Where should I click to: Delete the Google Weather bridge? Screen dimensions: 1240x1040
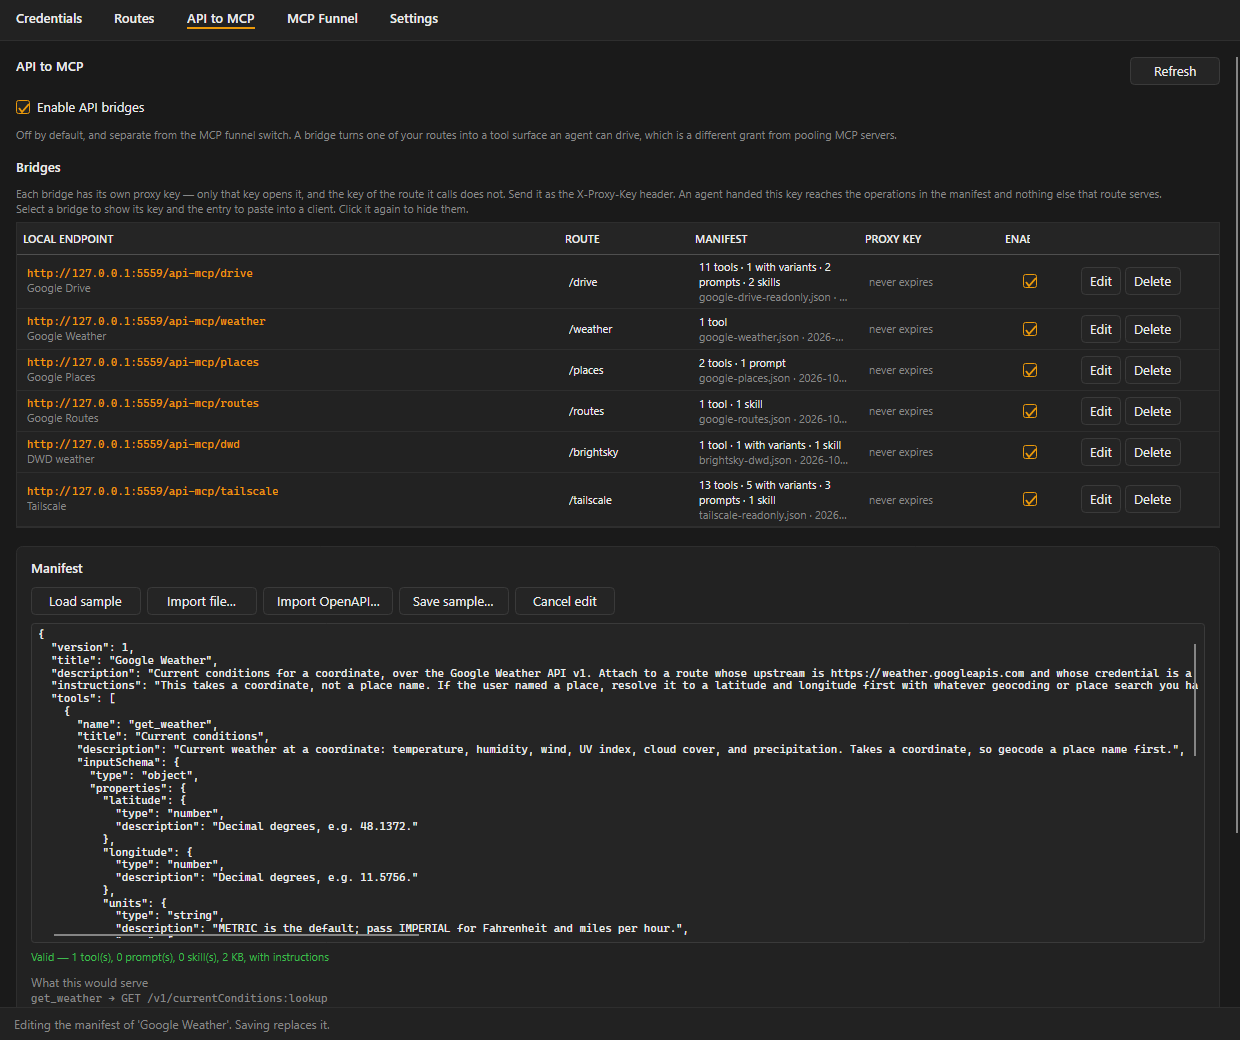[x=1152, y=329]
